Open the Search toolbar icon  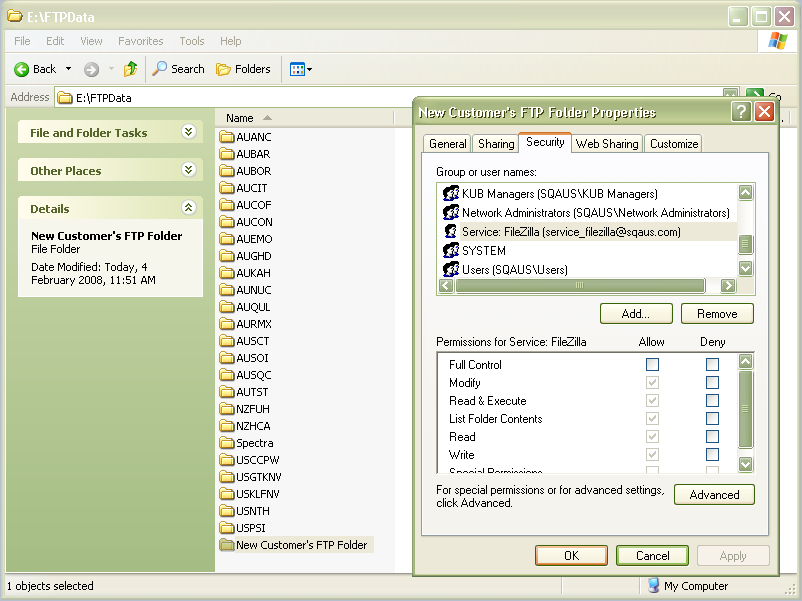[x=160, y=69]
